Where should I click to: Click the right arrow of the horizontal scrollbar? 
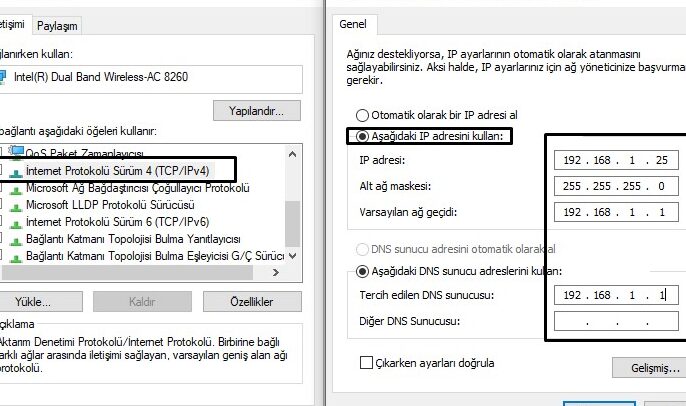276,273
